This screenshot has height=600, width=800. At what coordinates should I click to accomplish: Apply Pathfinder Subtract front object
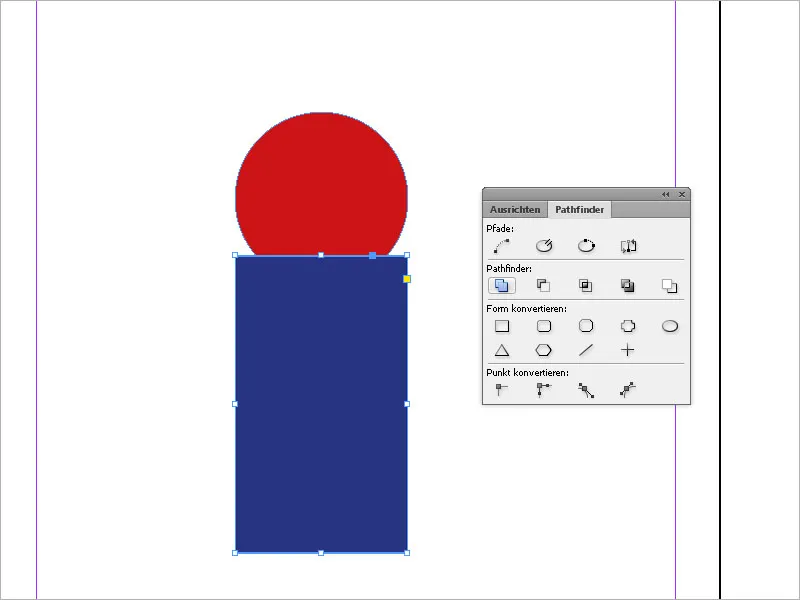(544, 286)
